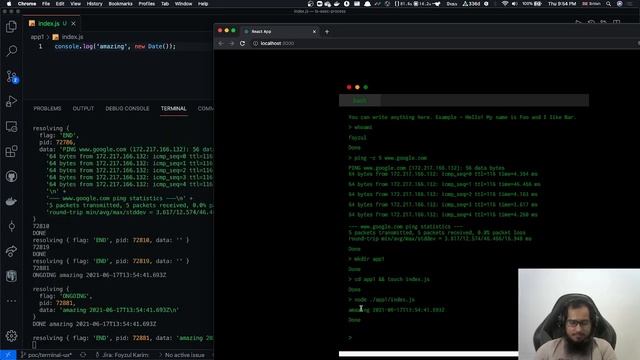Go forward in the Chrome browser
The width and height of the screenshot is (640, 360).
pos(231,43)
